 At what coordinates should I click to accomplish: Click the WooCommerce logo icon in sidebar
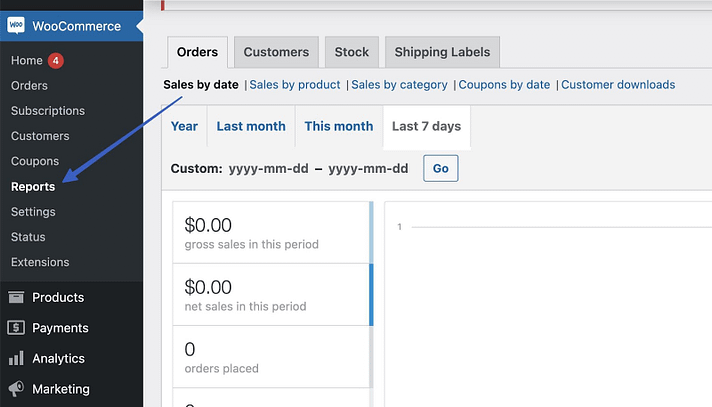(x=17, y=26)
